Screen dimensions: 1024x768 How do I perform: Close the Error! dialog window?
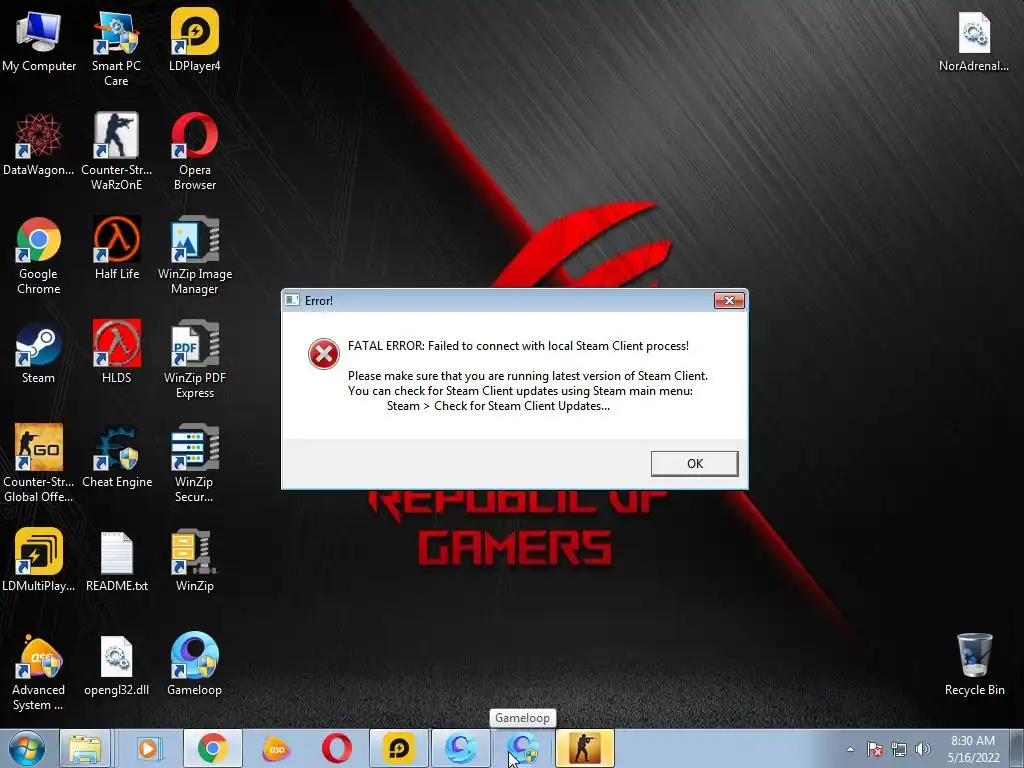729,300
